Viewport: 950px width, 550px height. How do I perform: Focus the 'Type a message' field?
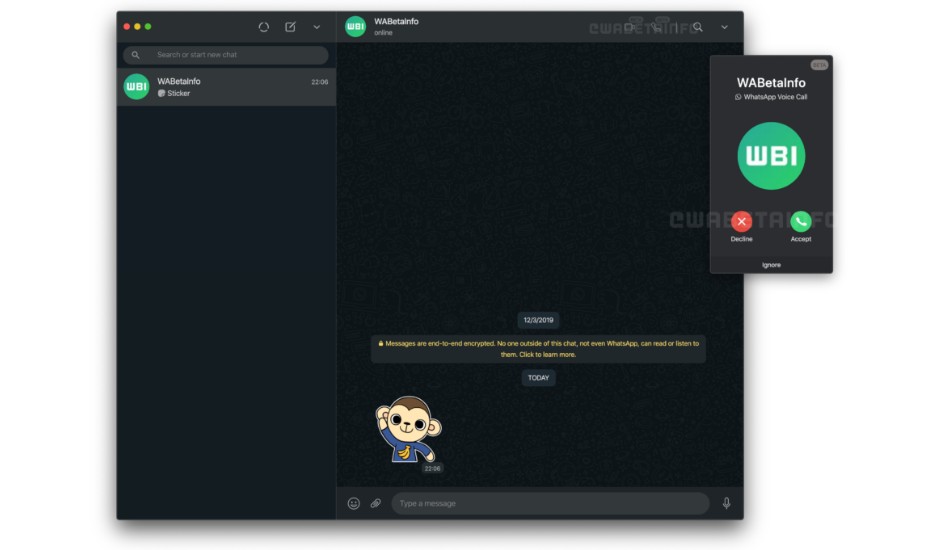(550, 503)
